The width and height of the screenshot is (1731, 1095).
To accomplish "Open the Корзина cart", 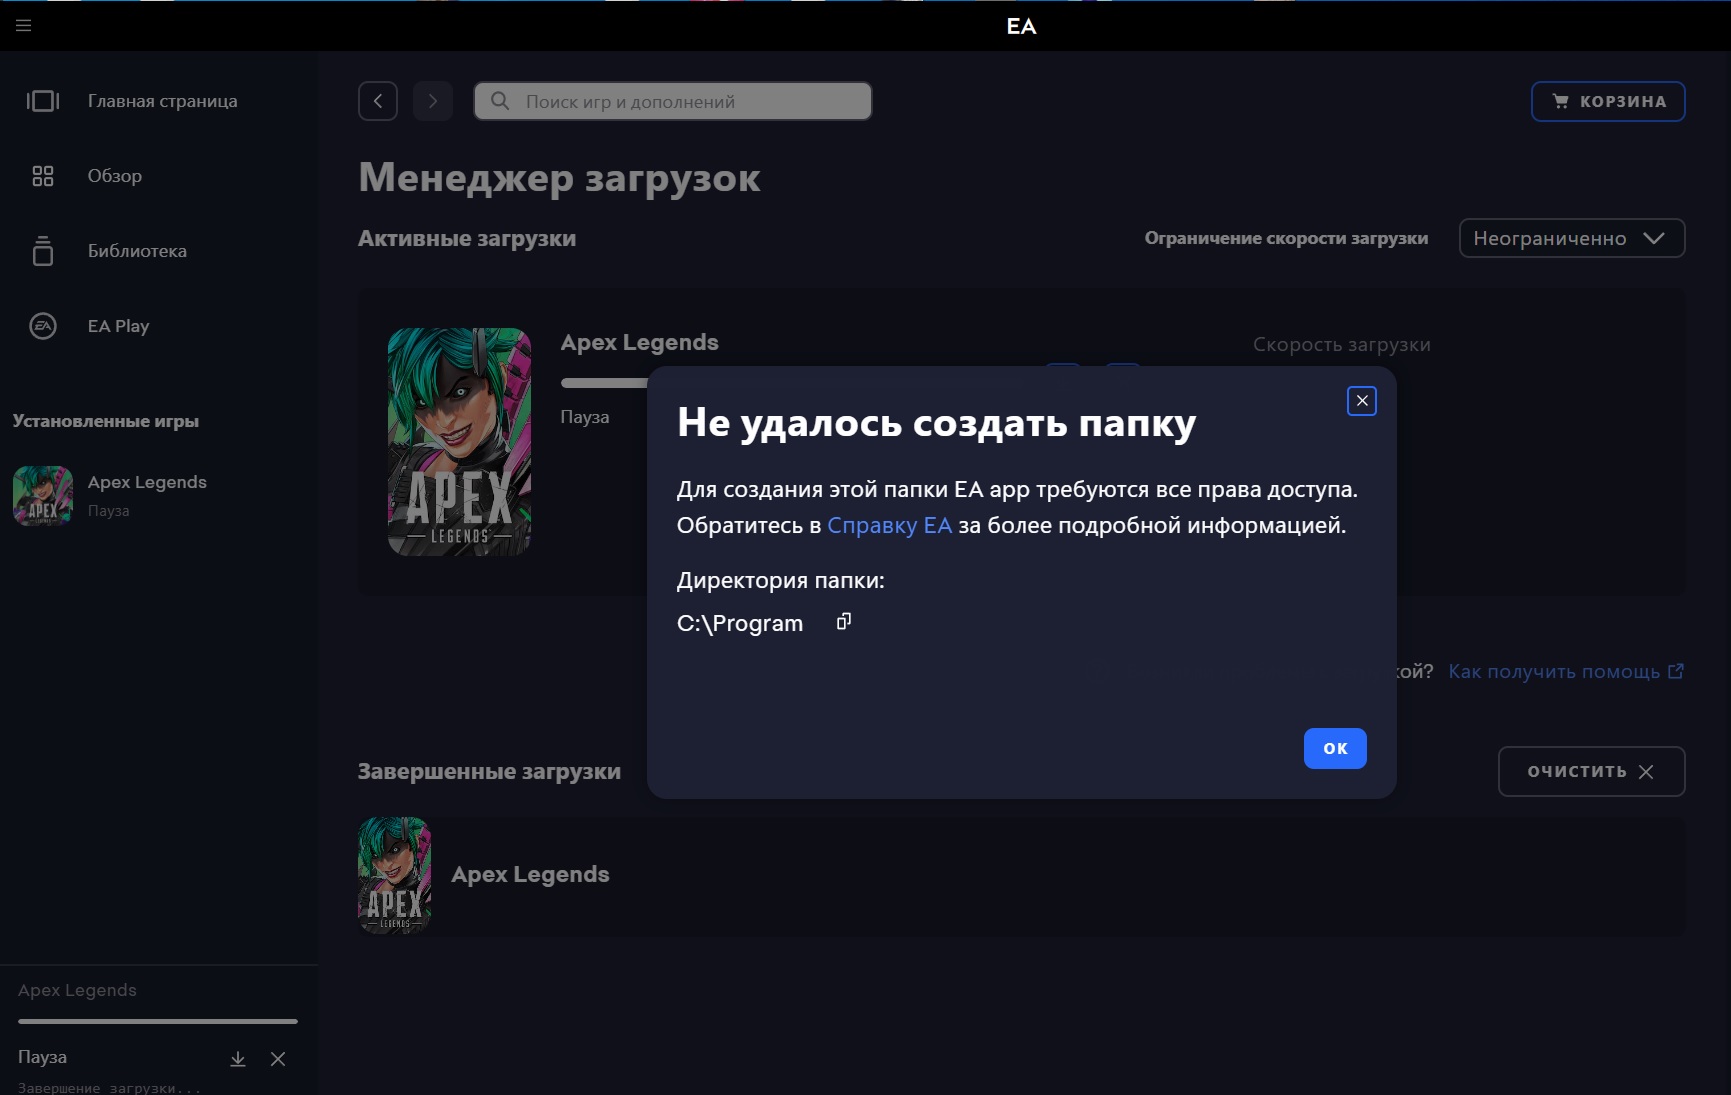I will pos(1608,101).
